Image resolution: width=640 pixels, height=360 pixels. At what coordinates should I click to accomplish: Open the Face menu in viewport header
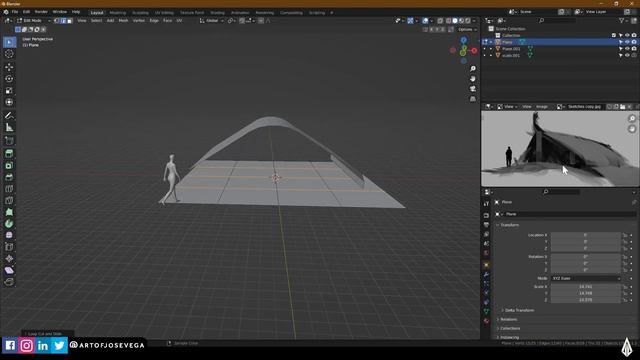pyautogui.click(x=167, y=20)
